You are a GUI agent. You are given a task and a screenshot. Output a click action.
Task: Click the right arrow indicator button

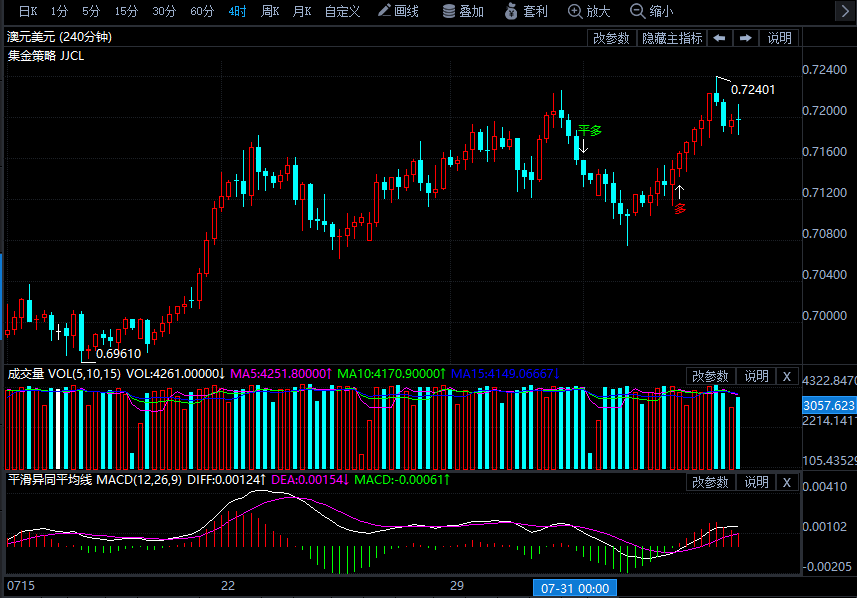click(745, 38)
